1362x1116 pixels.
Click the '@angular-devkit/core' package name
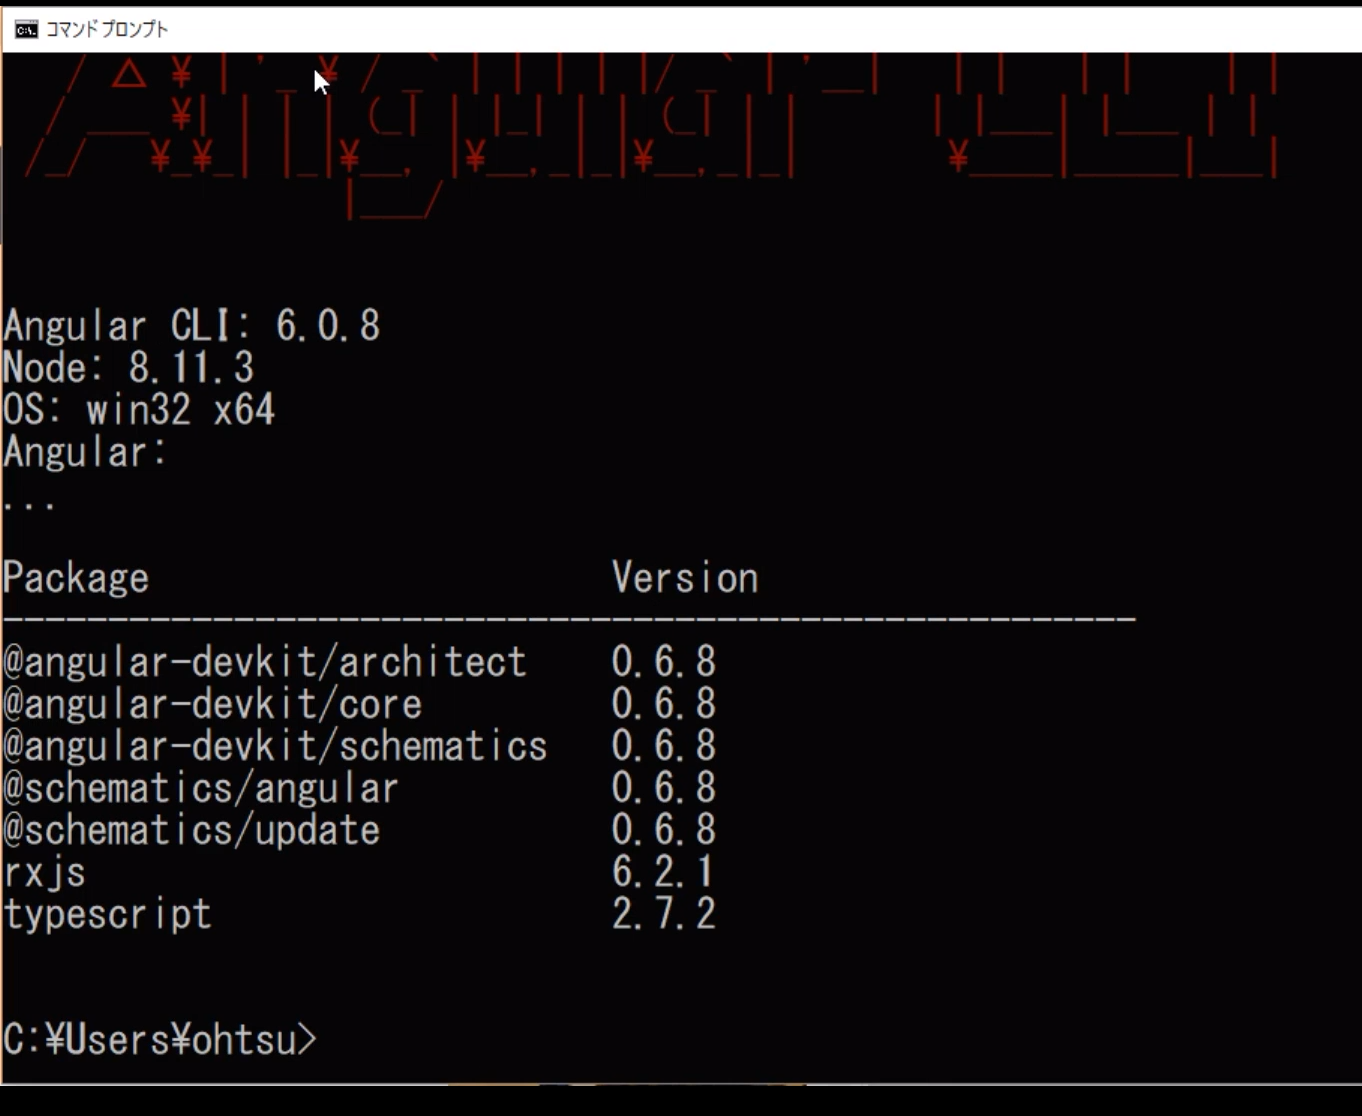click(213, 704)
